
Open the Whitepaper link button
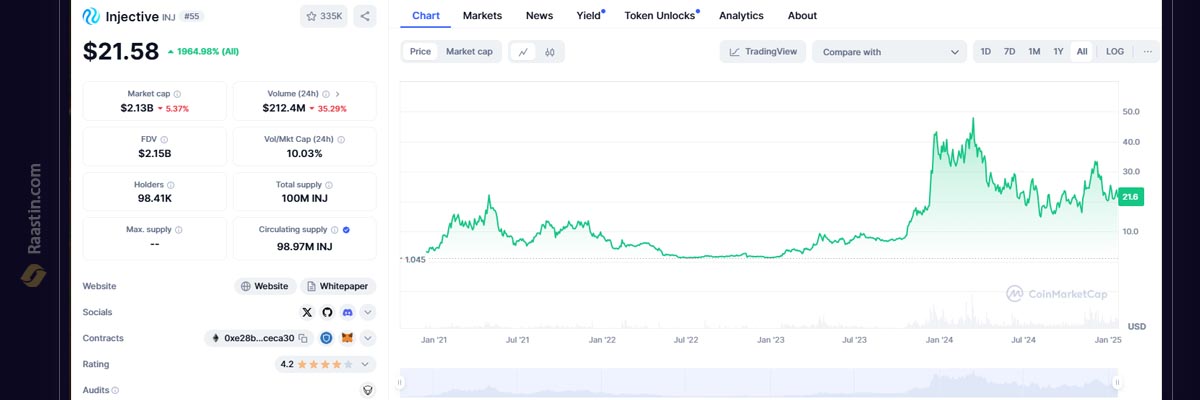pos(338,286)
